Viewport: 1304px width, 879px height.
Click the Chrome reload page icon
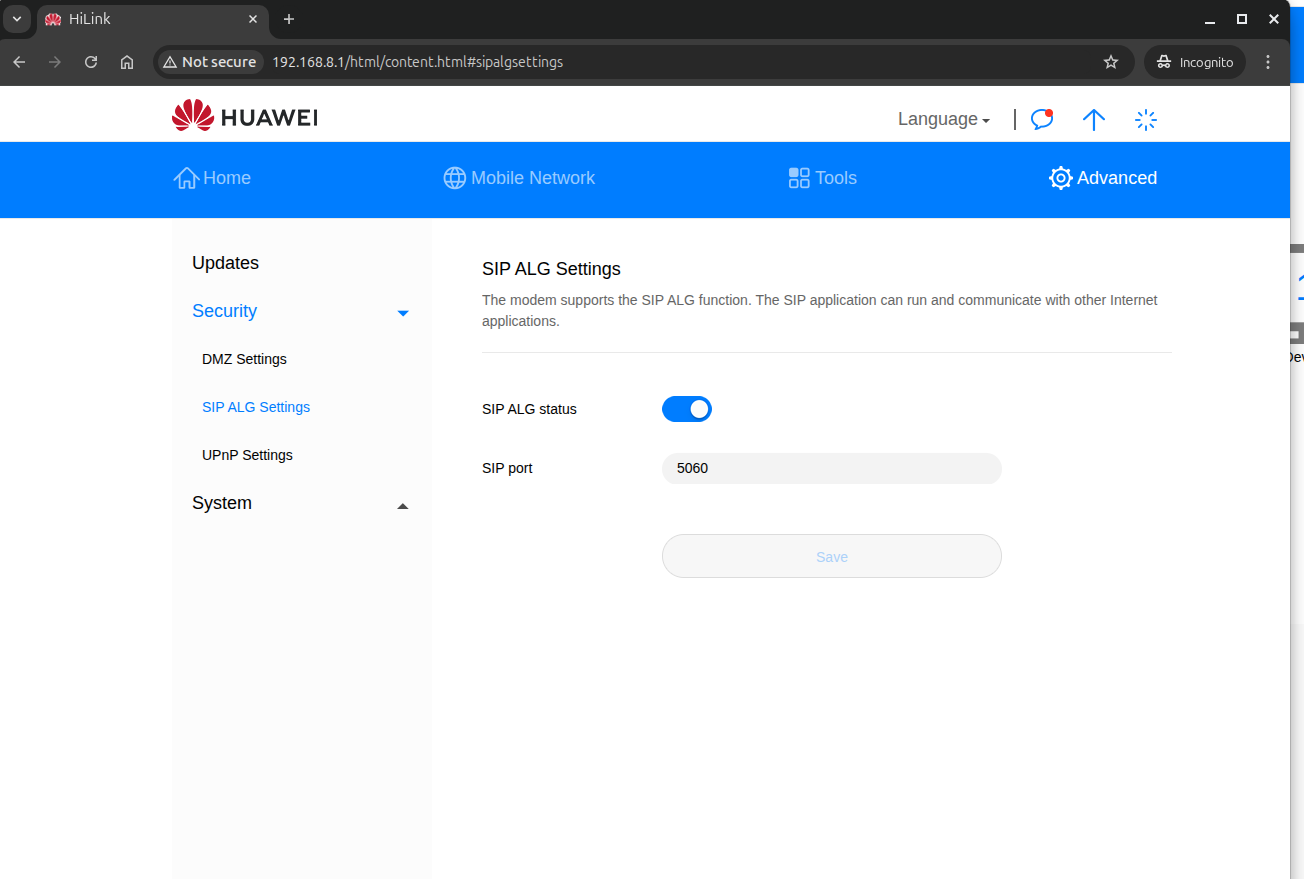tap(91, 62)
